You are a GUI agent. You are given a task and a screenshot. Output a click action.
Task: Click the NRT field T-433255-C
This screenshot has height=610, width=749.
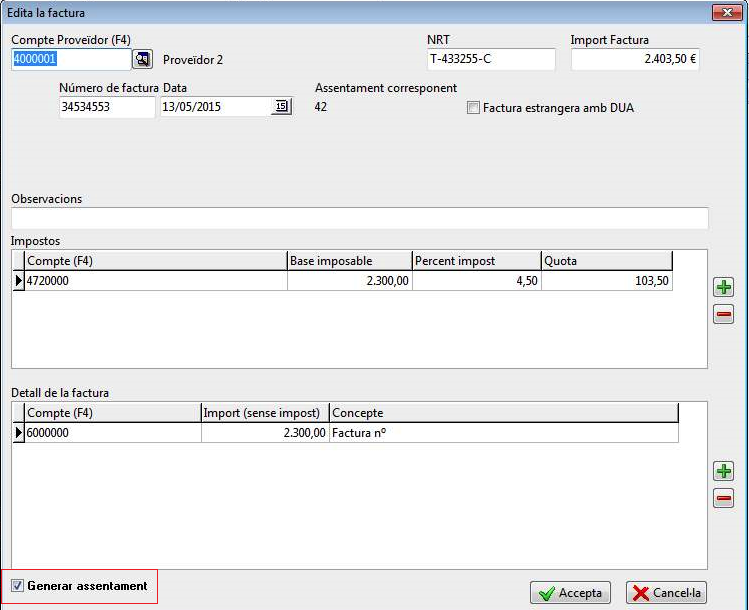coord(491,59)
